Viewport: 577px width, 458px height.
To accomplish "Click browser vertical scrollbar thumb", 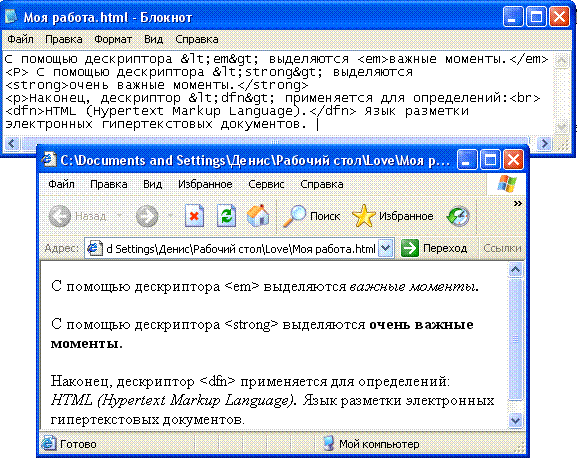I will coord(515,339).
